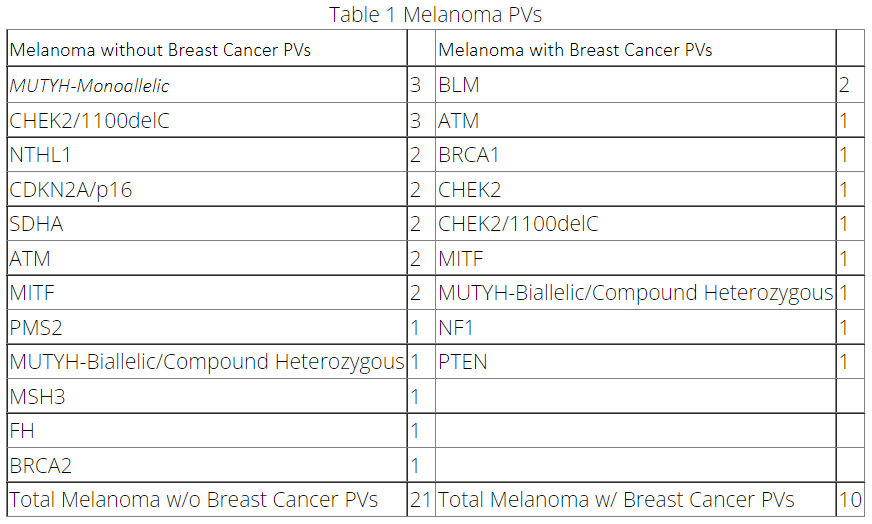
Task: Click 'Total Melanoma w/ Breast Cancer PVs' cell
Action: pos(616,499)
